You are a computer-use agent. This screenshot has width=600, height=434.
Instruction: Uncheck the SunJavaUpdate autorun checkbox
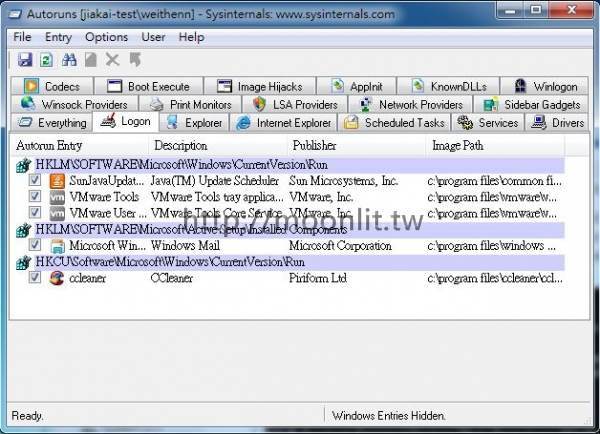[36, 181]
